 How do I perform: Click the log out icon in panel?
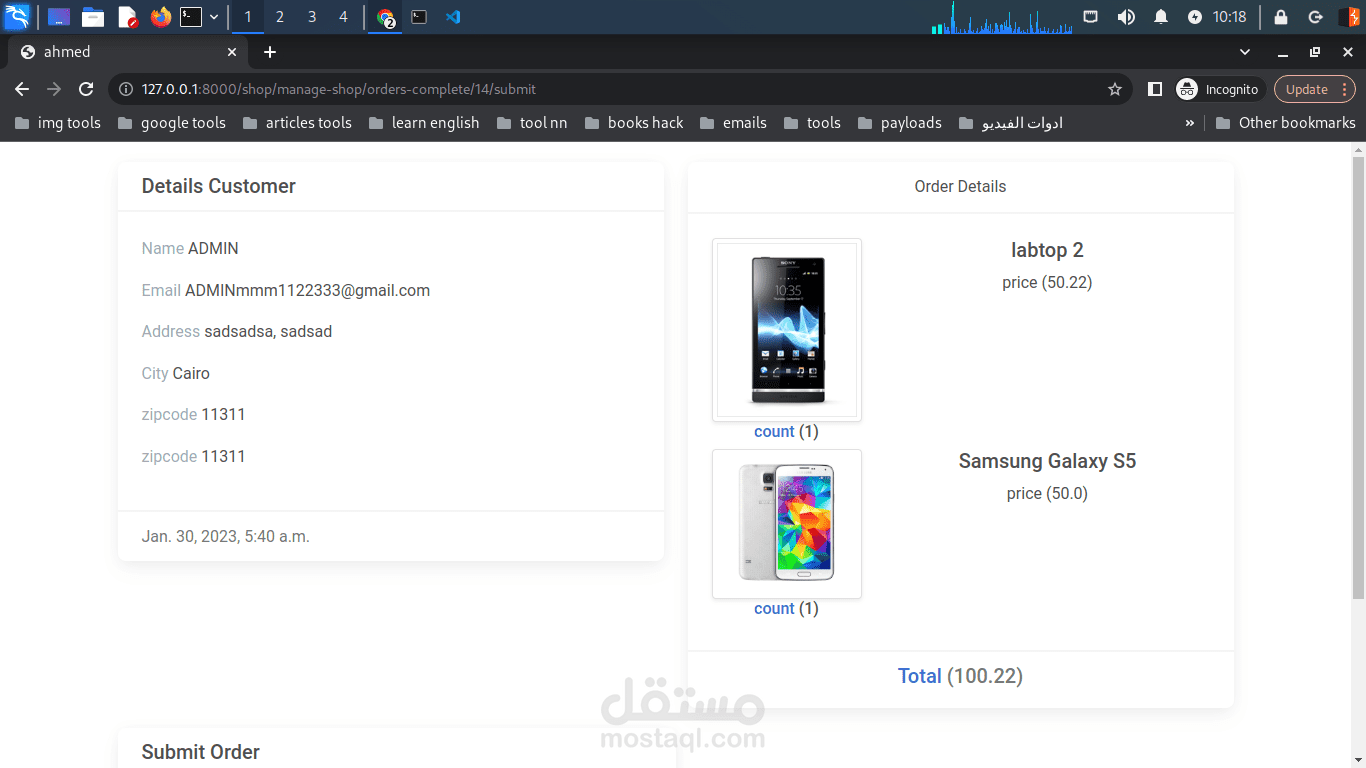click(1316, 17)
